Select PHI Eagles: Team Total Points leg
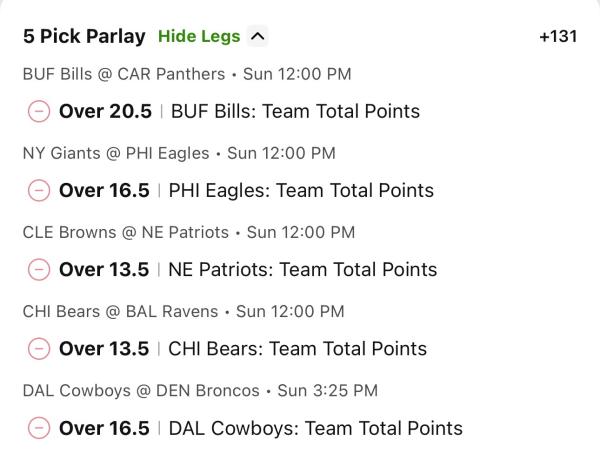 (301, 190)
